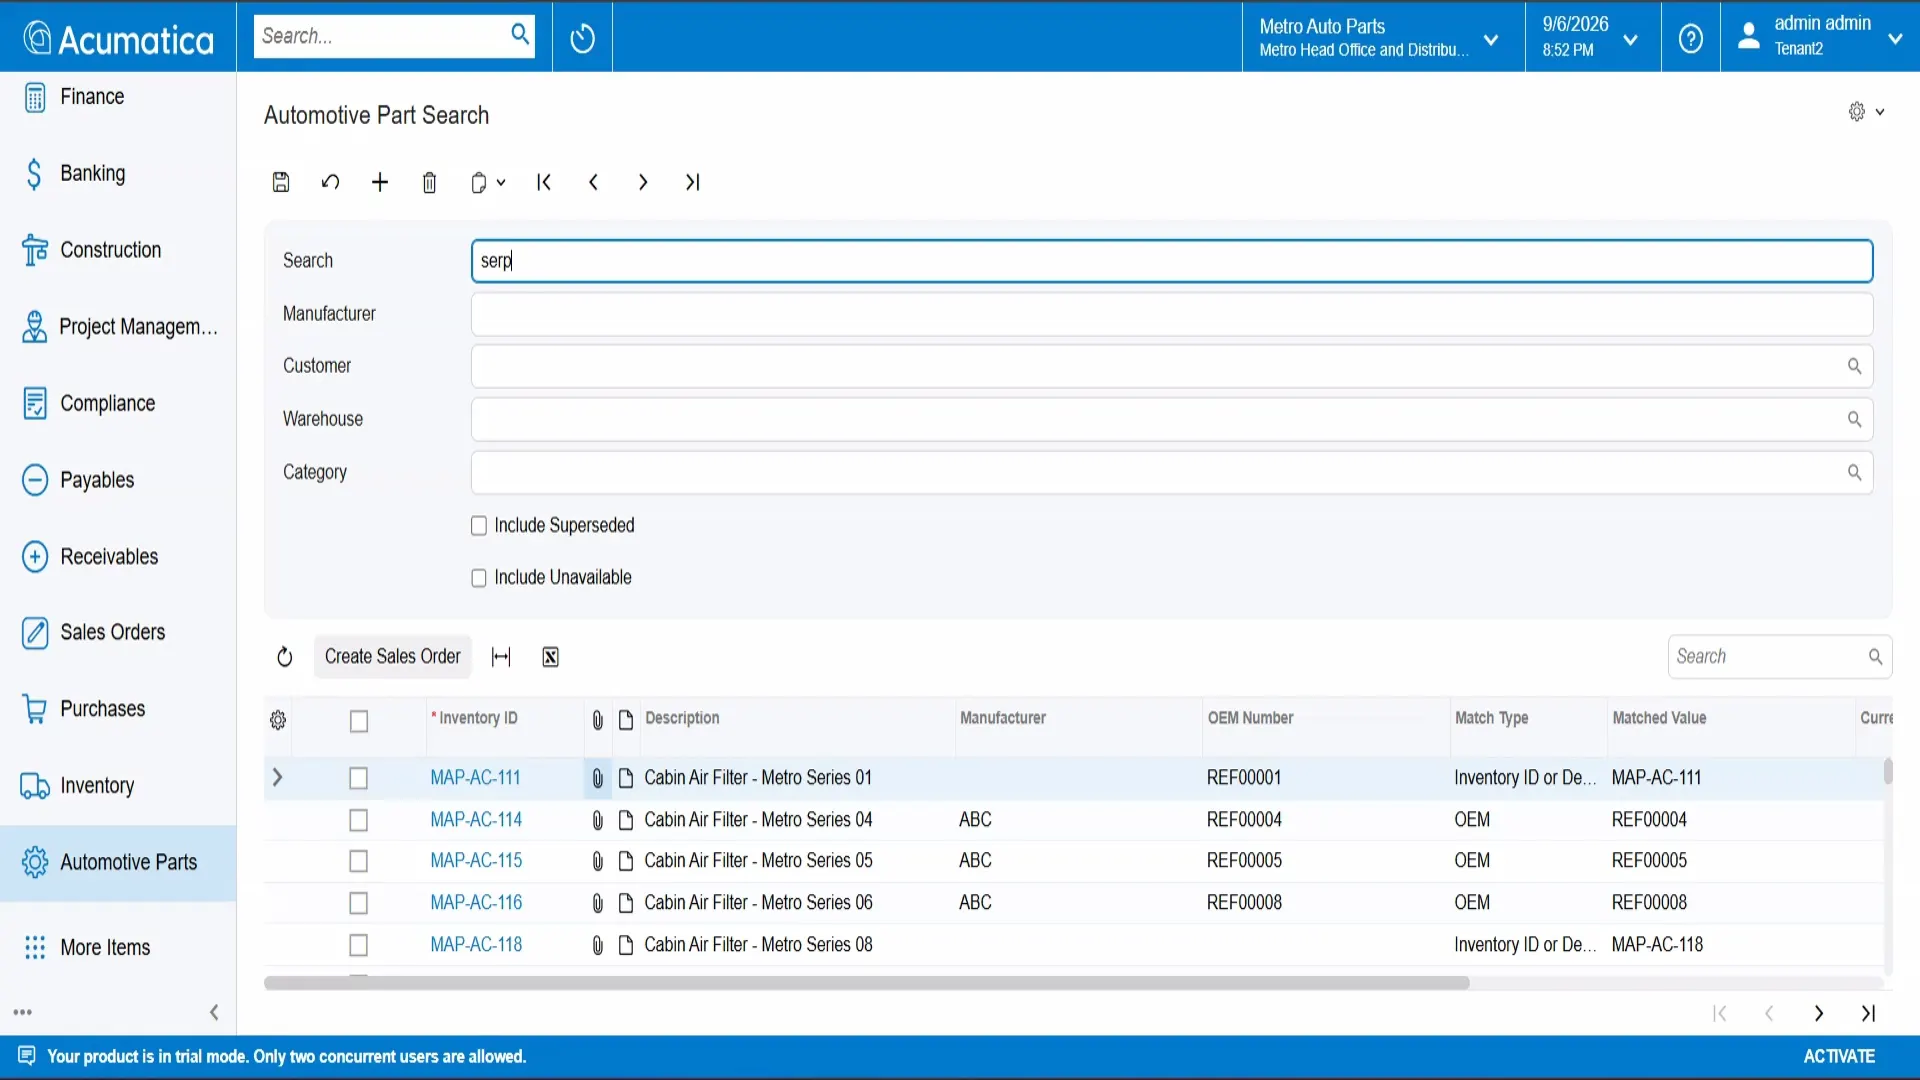
Task: Open the MAP-AC-111 inventory link
Action: tap(475, 778)
